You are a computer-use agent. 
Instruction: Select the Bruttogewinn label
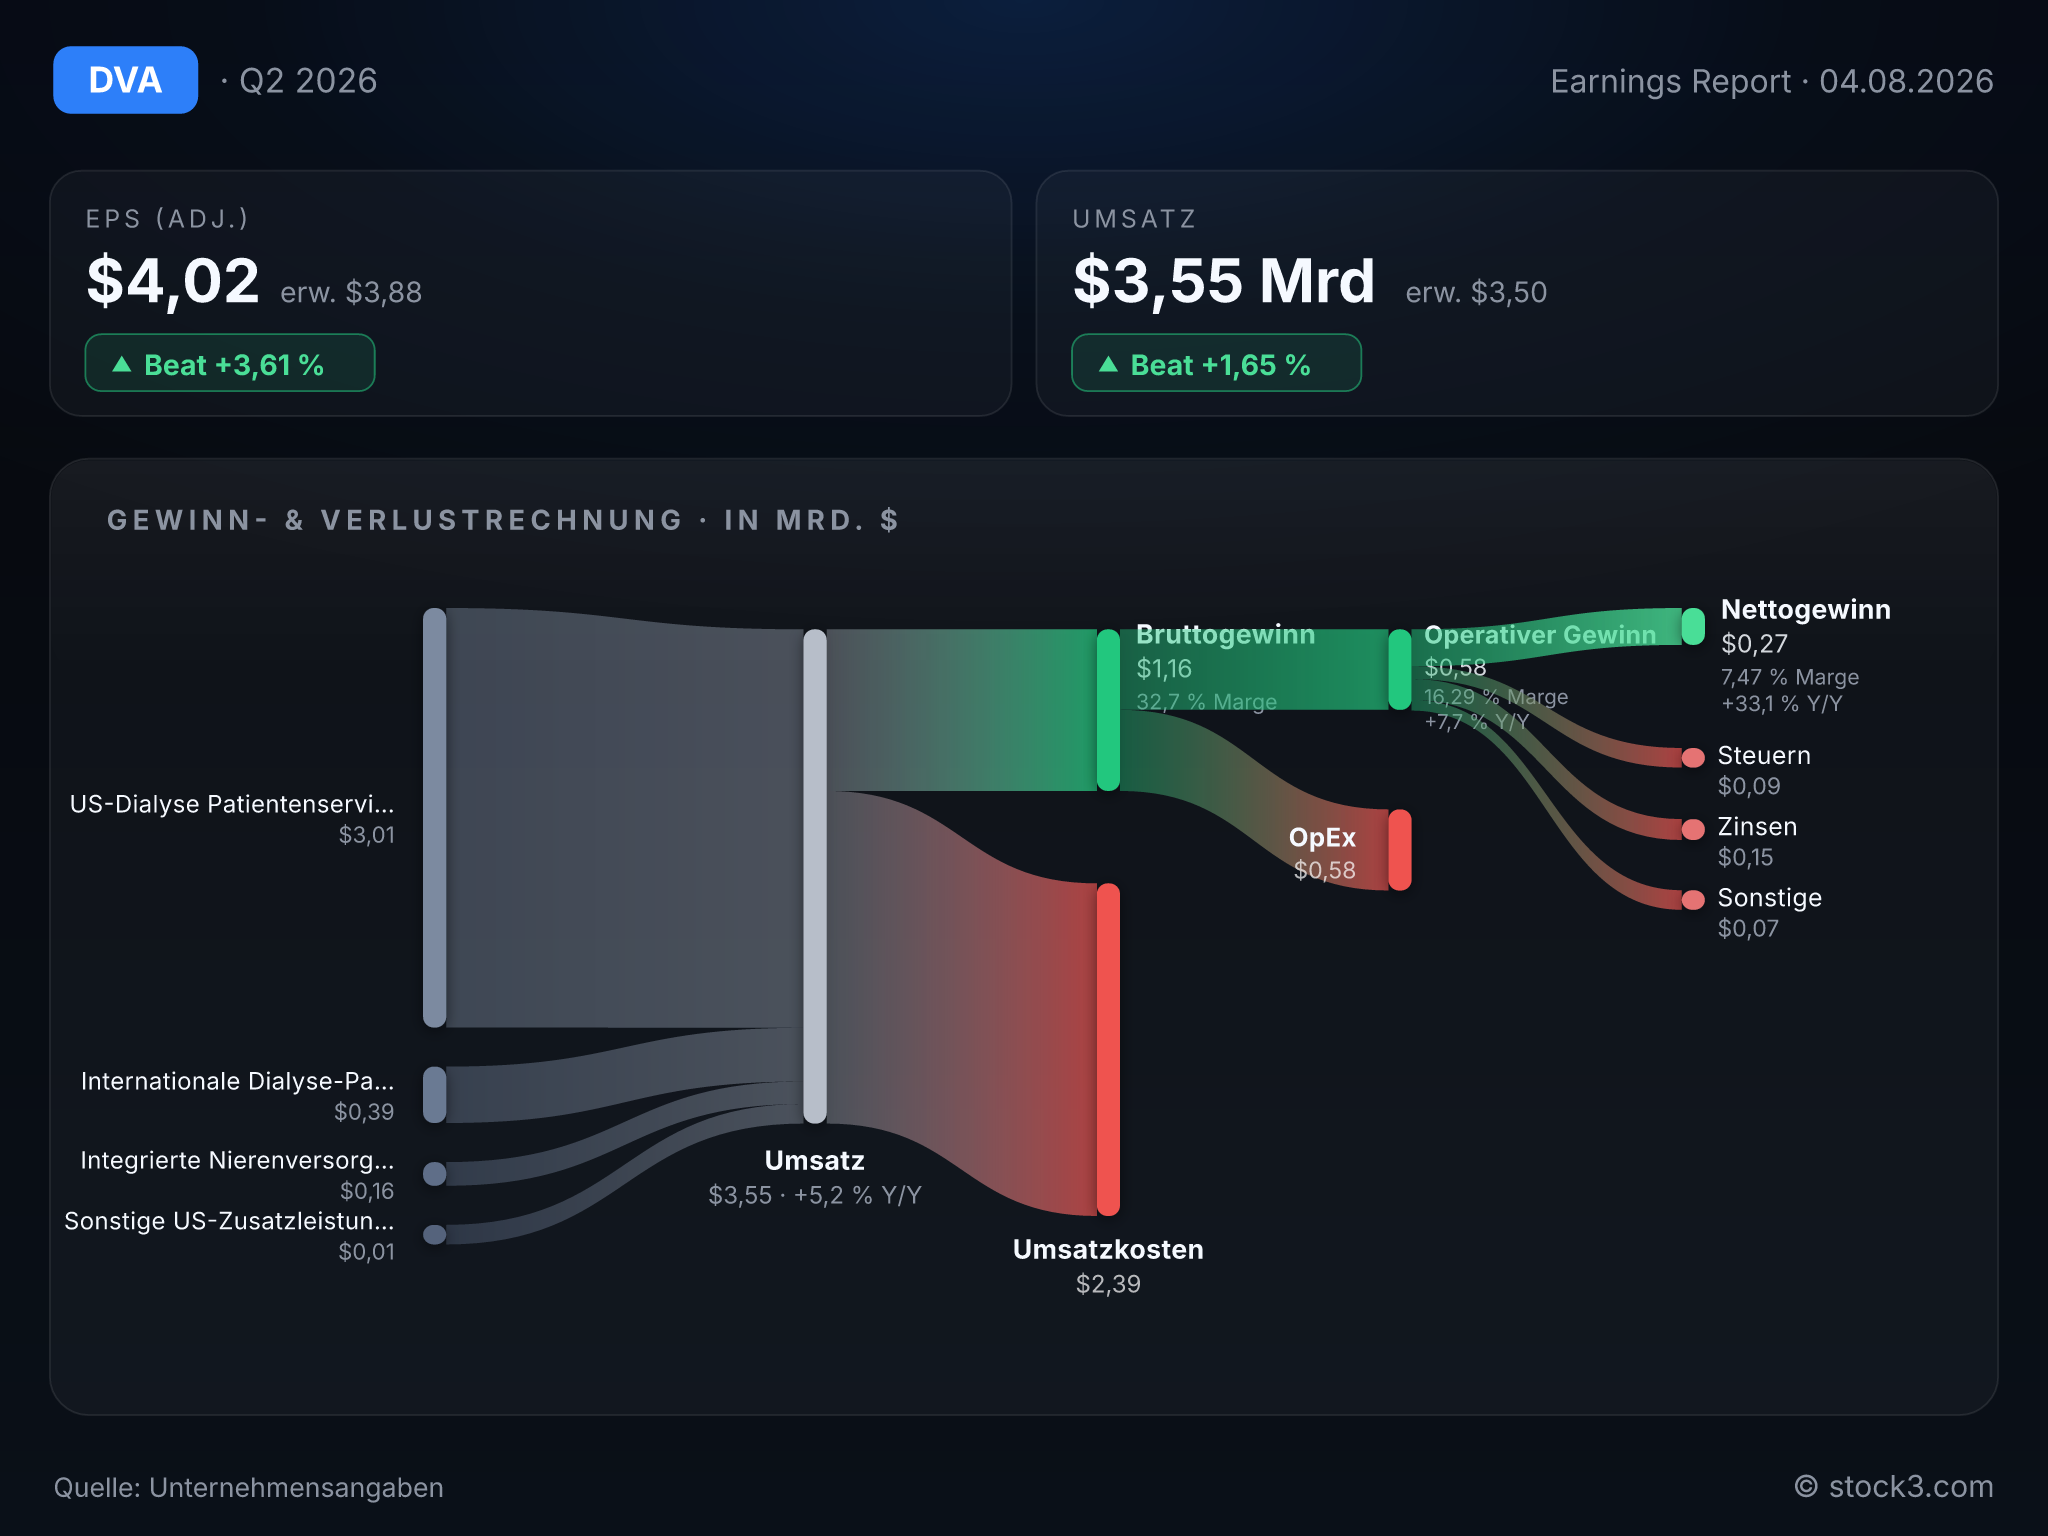click(1226, 635)
